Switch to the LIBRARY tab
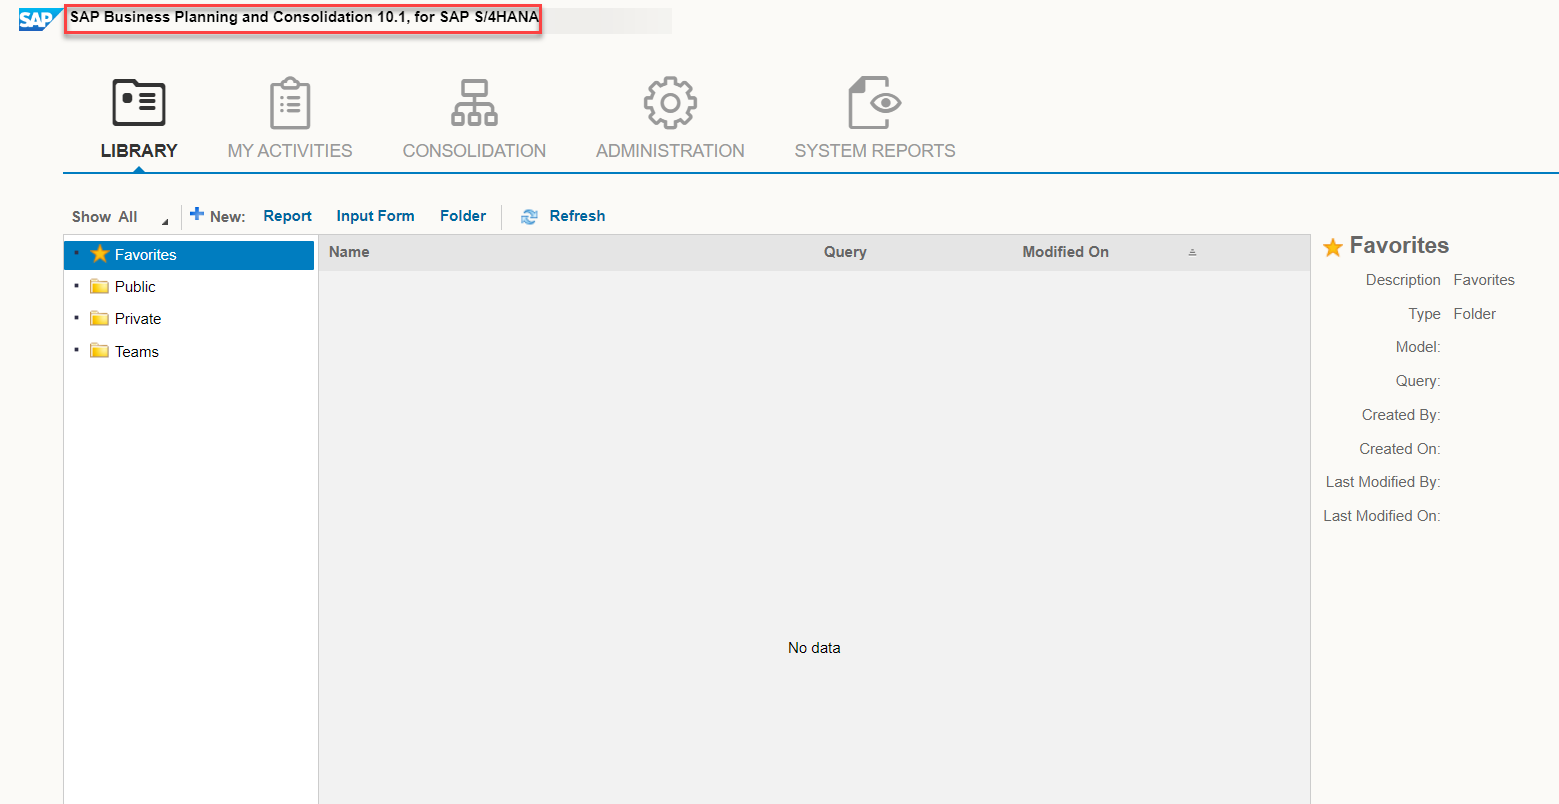This screenshot has width=1559, height=804. tap(139, 151)
